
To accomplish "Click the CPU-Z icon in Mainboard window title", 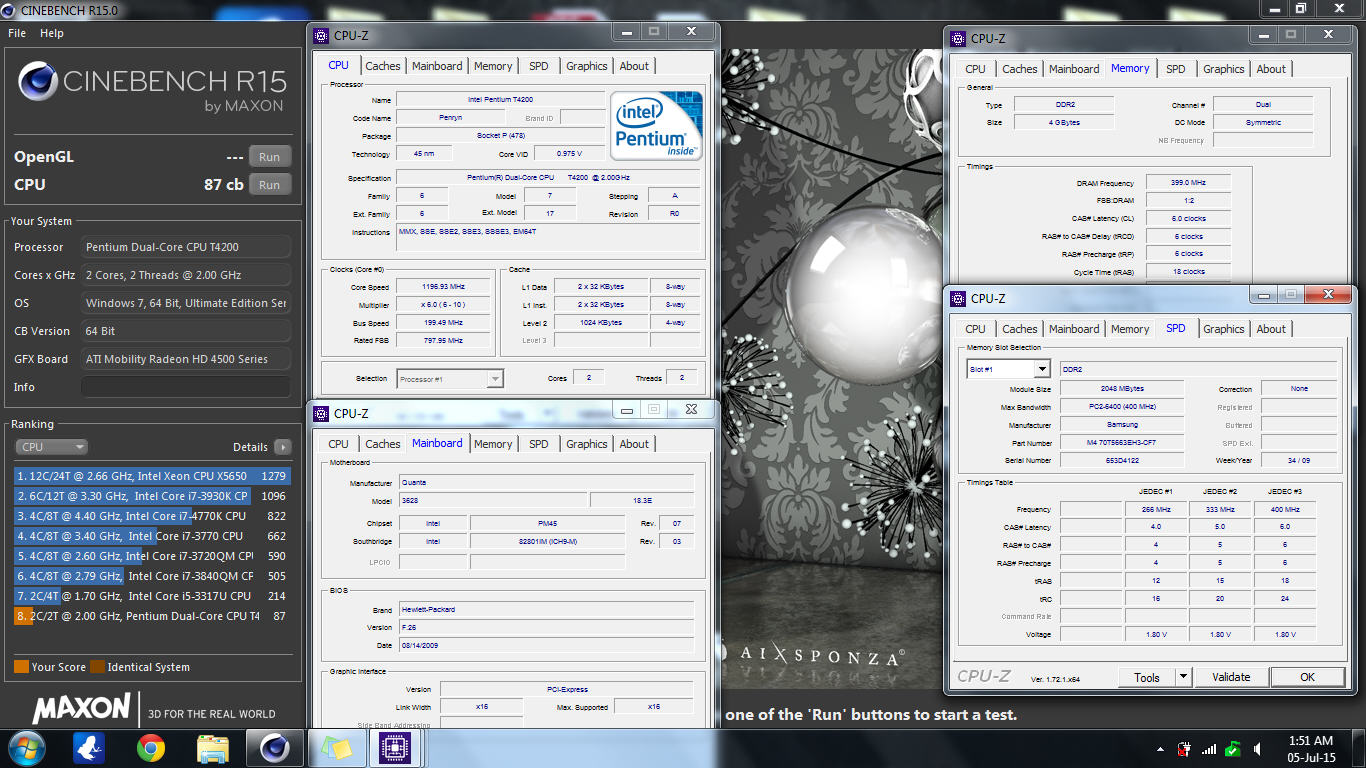I will 321,413.
